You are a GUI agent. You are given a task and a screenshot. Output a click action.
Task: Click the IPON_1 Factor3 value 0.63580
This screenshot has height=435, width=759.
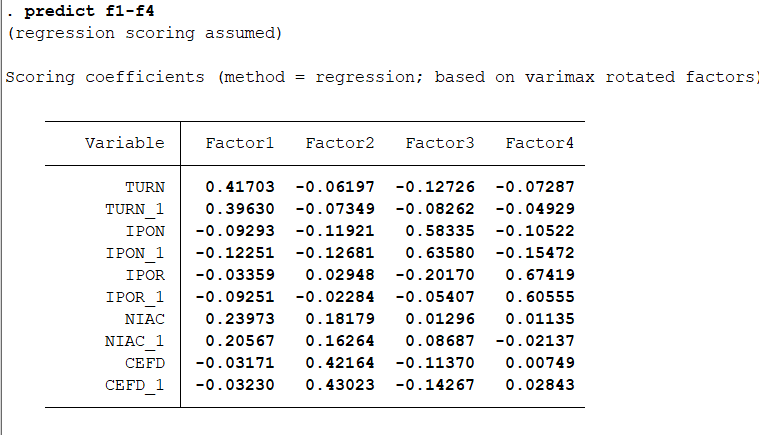click(x=440, y=253)
